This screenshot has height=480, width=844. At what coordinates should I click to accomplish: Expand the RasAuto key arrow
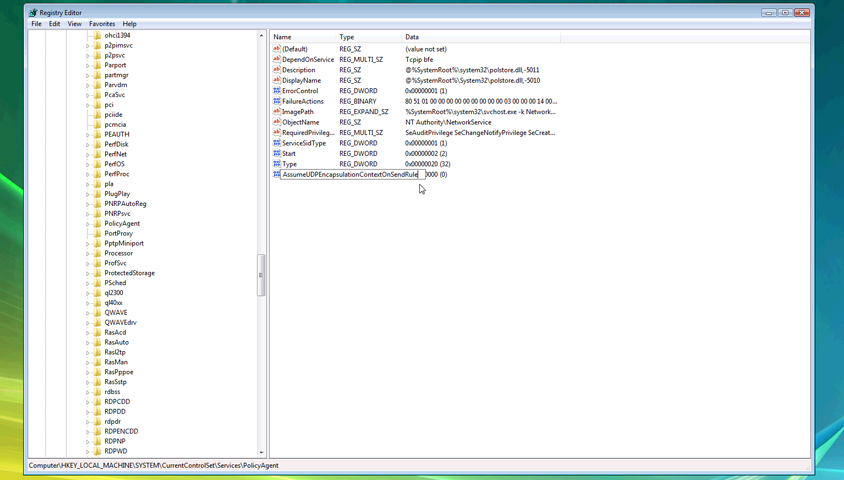[88, 342]
